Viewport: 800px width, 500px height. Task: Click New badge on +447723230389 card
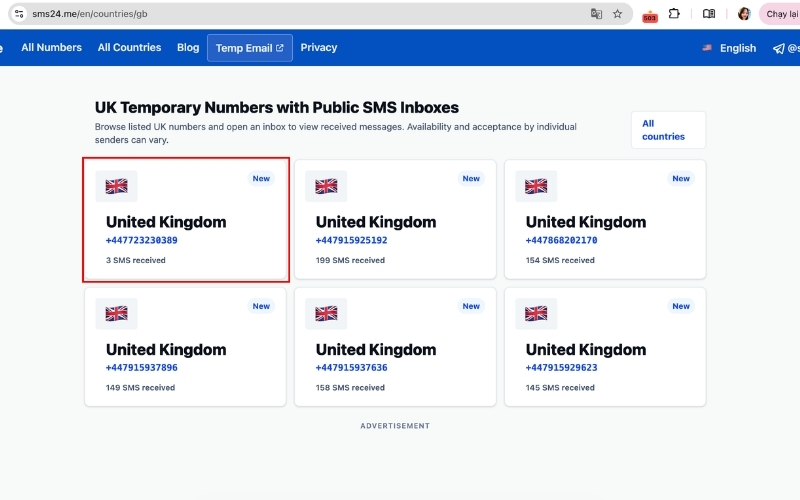pos(261,179)
